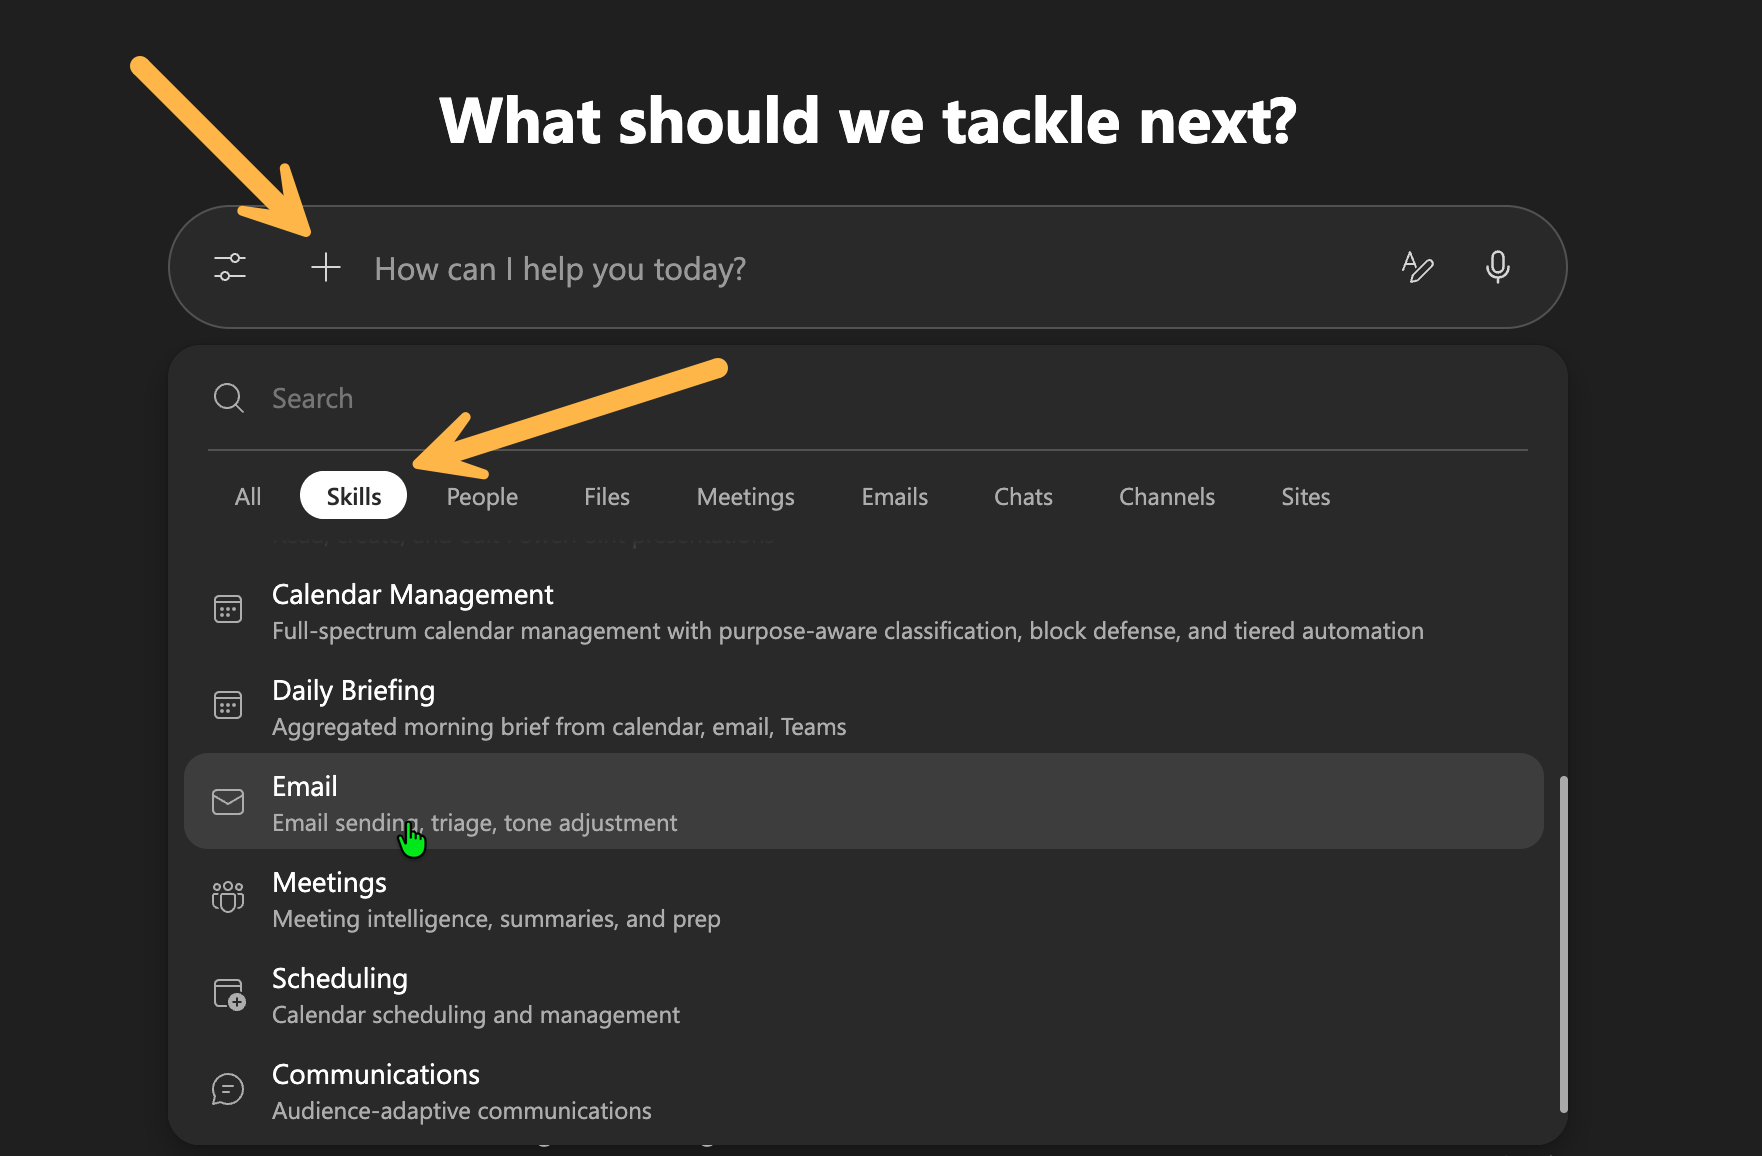Select the People tab
Image resolution: width=1762 pixels, height=1156 pixels.
(482, 497)
